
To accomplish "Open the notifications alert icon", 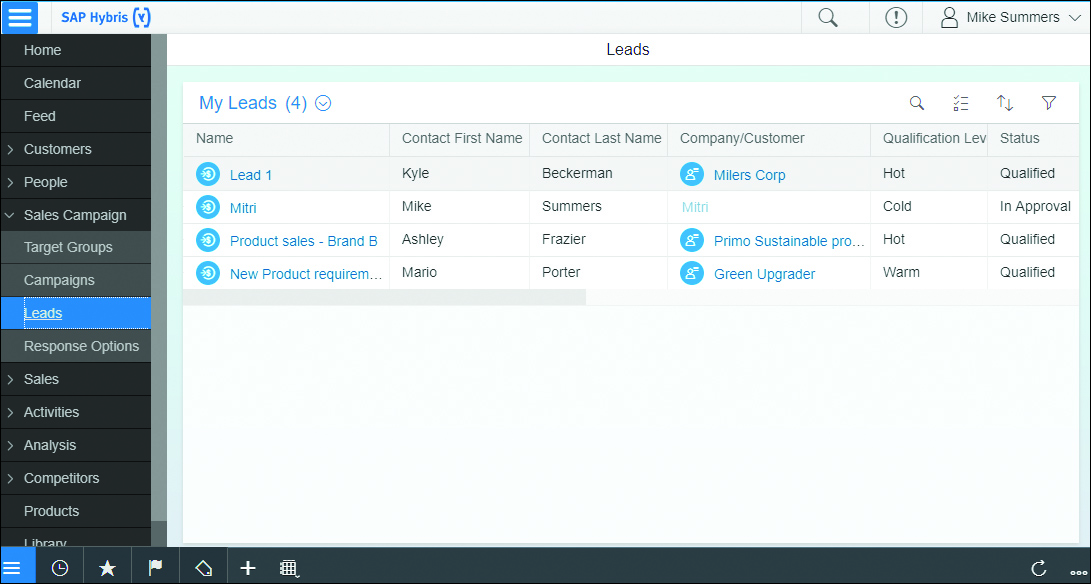I will pyautogui.click(x=895, y=17).
